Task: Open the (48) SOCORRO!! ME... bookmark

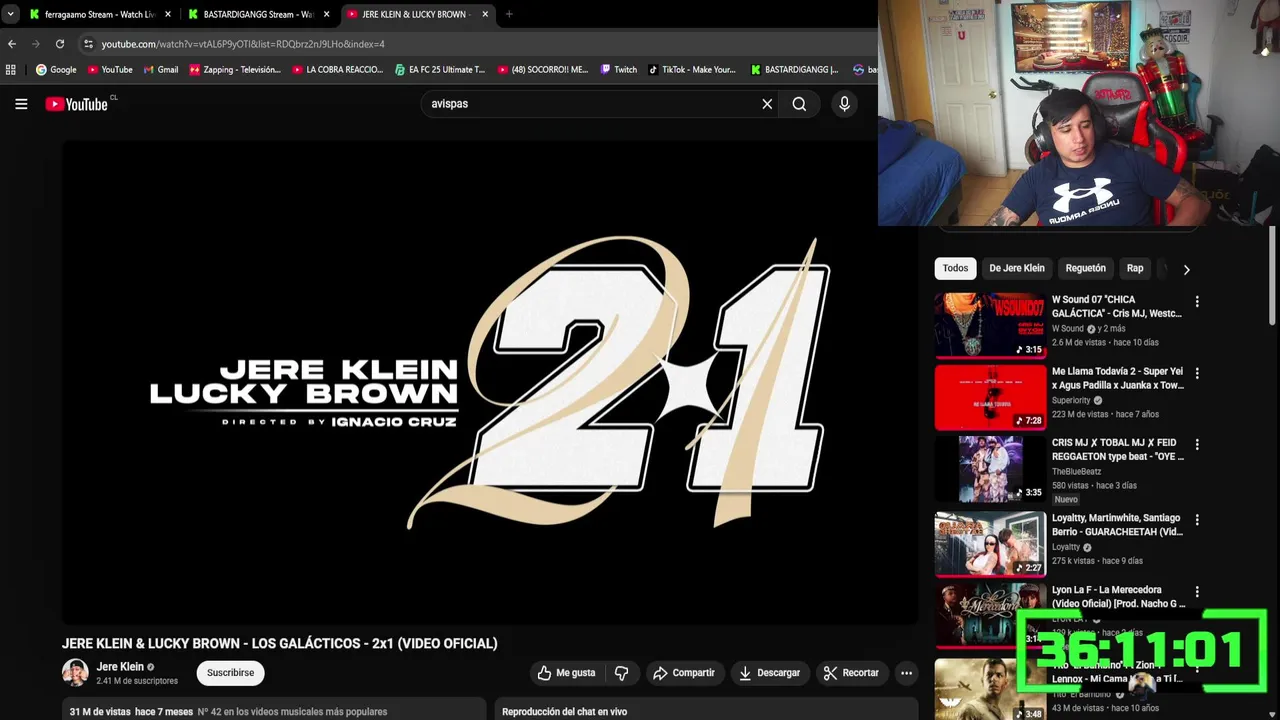Action: click(543, 70)
